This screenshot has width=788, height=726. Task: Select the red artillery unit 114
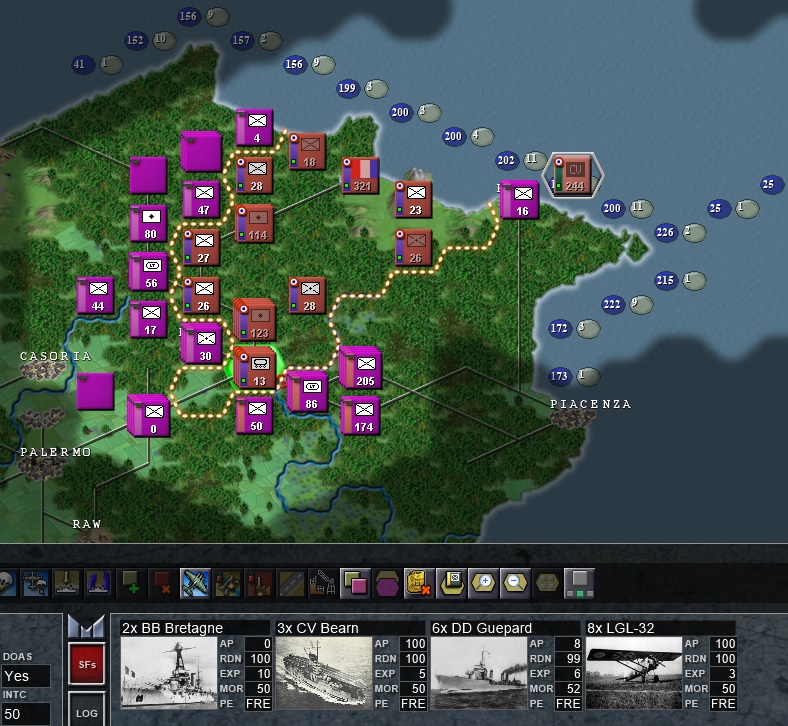pos(254,224)
